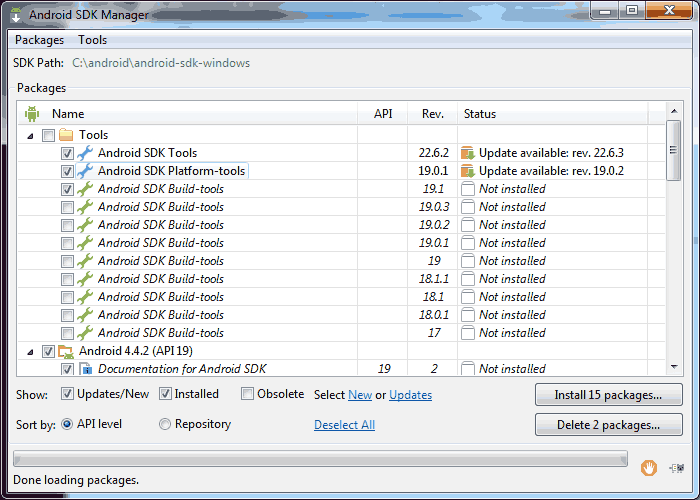The width and height of the screenshot is (700, 500).
Task: Click the green wrench icon for Build-tools 18.1.1
Action: tap(85, 279)
